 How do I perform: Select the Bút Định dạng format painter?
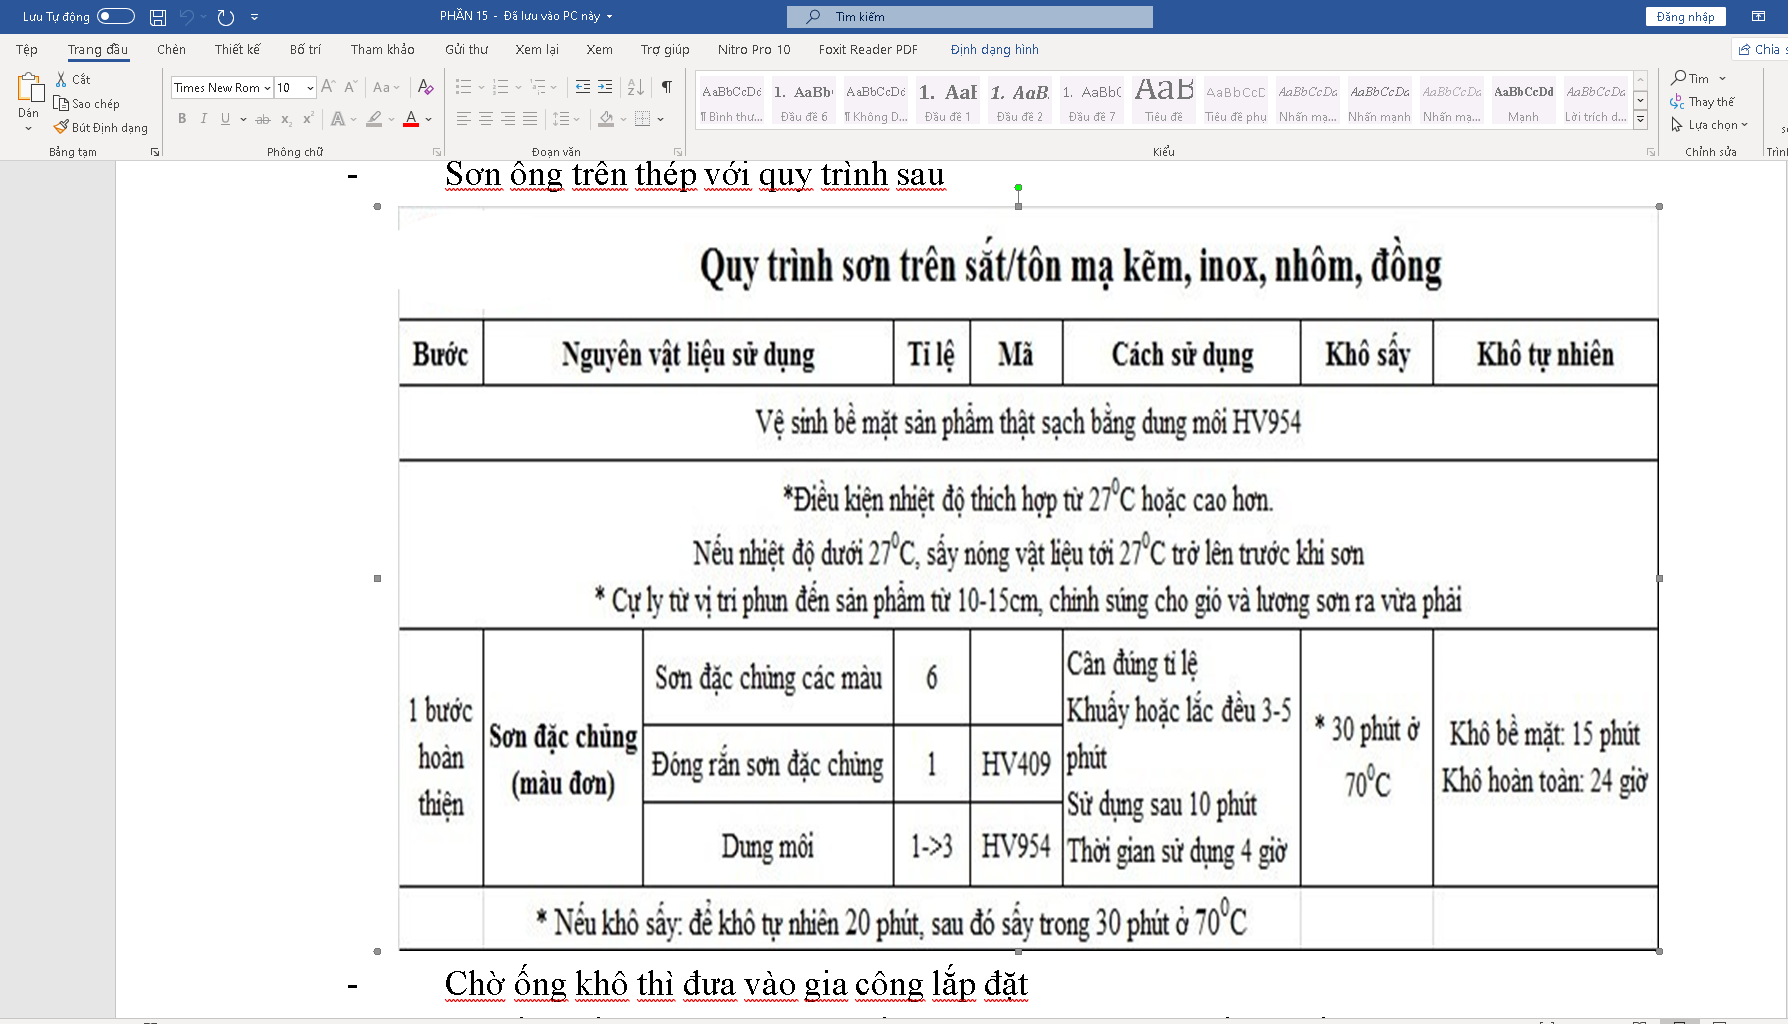pos(101,127)
